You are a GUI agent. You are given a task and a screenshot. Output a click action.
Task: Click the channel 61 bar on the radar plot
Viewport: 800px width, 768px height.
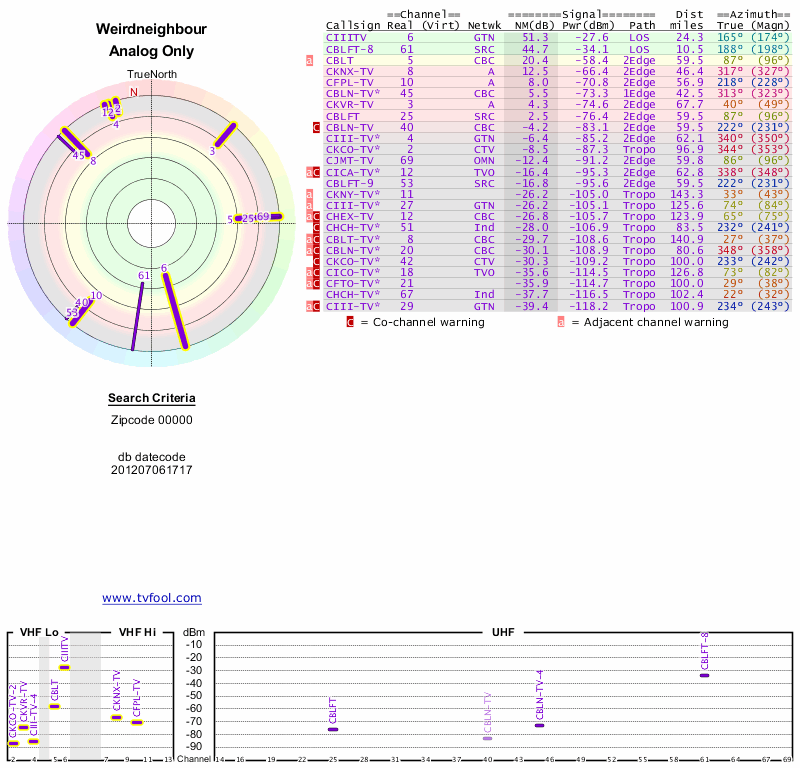[138, 316]
